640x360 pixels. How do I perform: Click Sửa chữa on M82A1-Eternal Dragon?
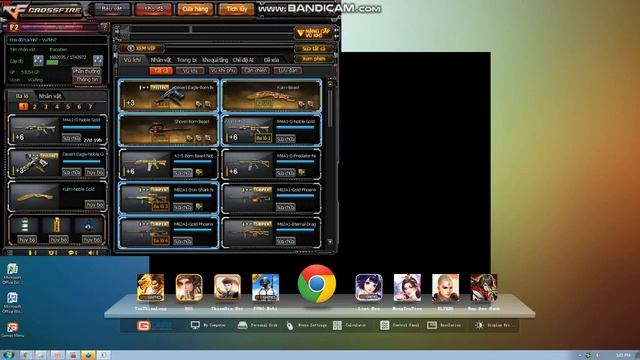tap(285, 242)
